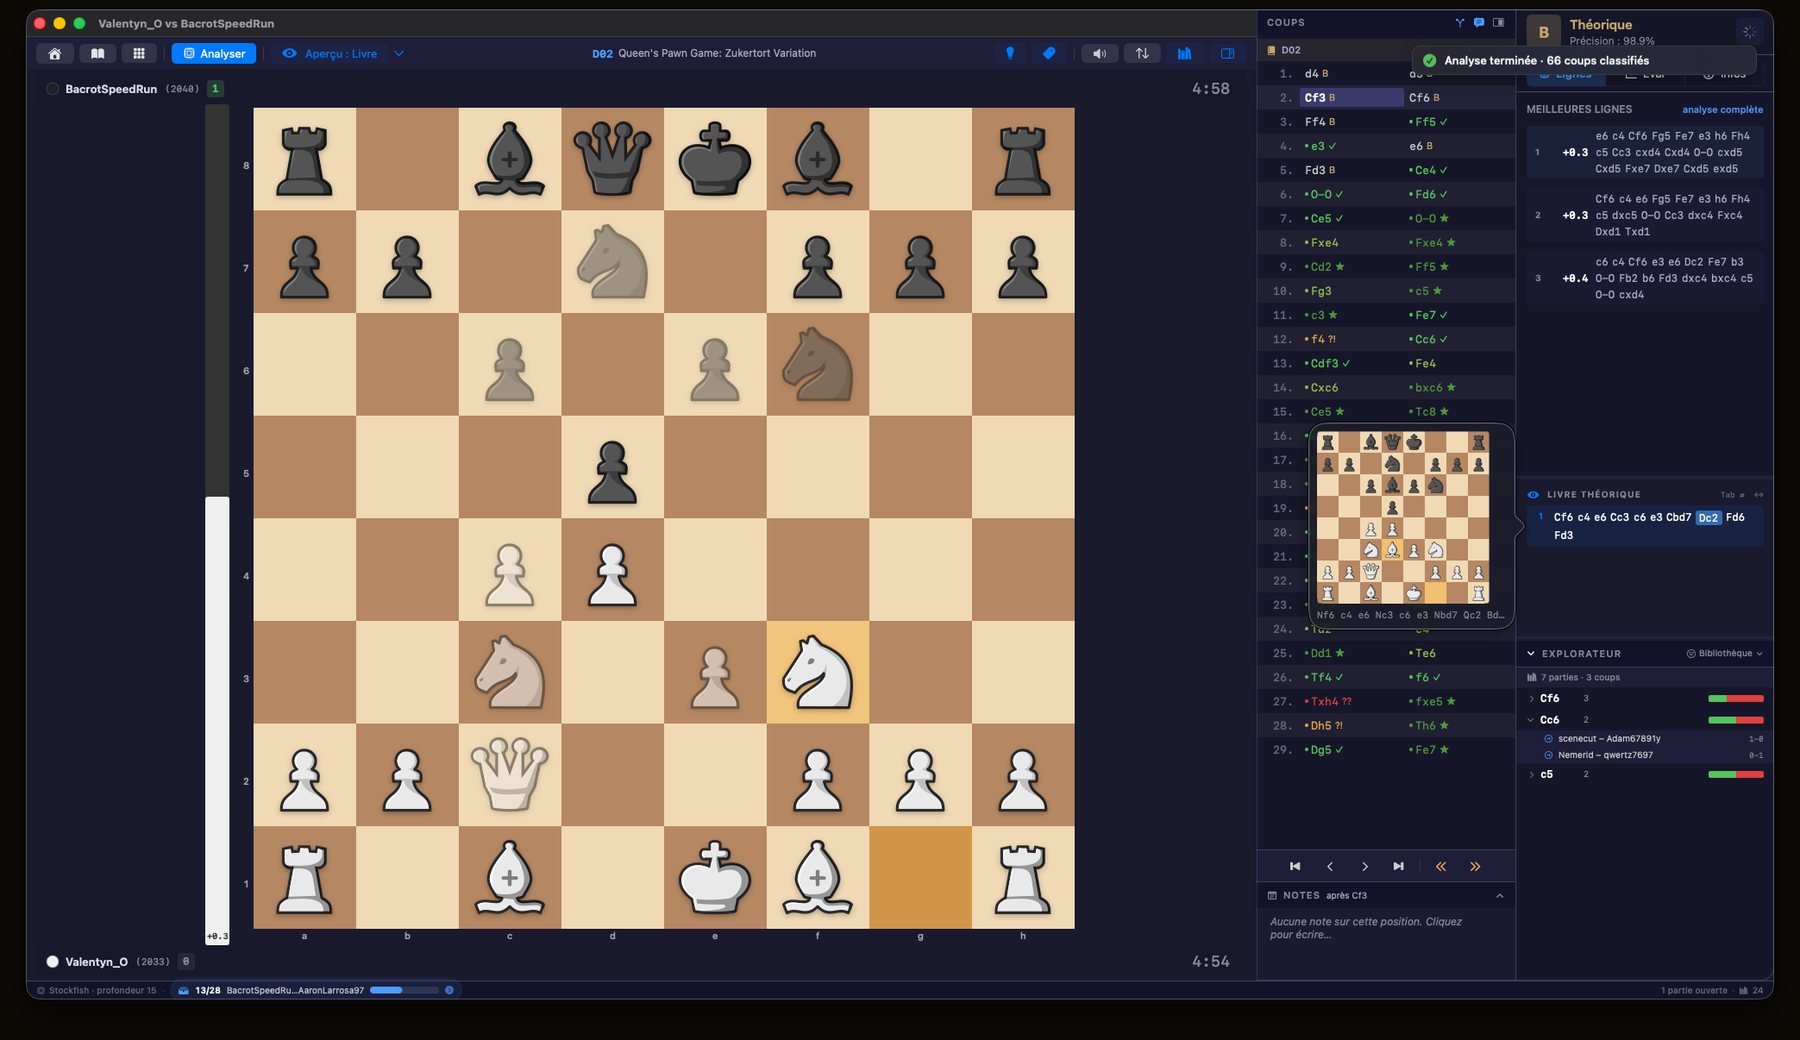The width and height of the screenshot is (1800, 1040).
Task: Click the variations branch icon in Coups
Action: click(x=1460, y=22)
